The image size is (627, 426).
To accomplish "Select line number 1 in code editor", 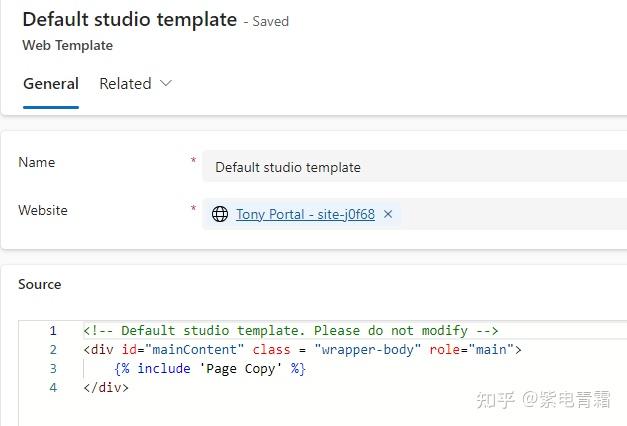I will pyautogui.click(x=53, y=331).
